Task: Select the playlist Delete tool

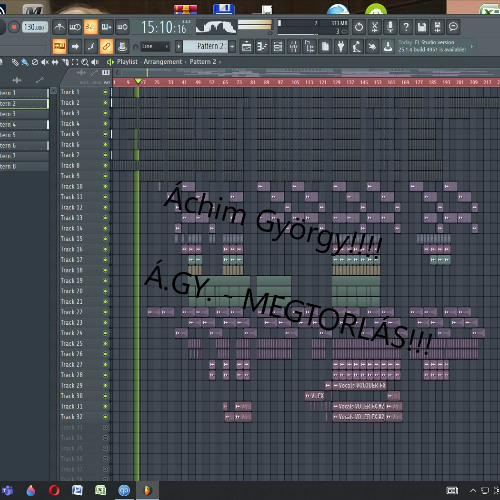Action: click(35, 62)
